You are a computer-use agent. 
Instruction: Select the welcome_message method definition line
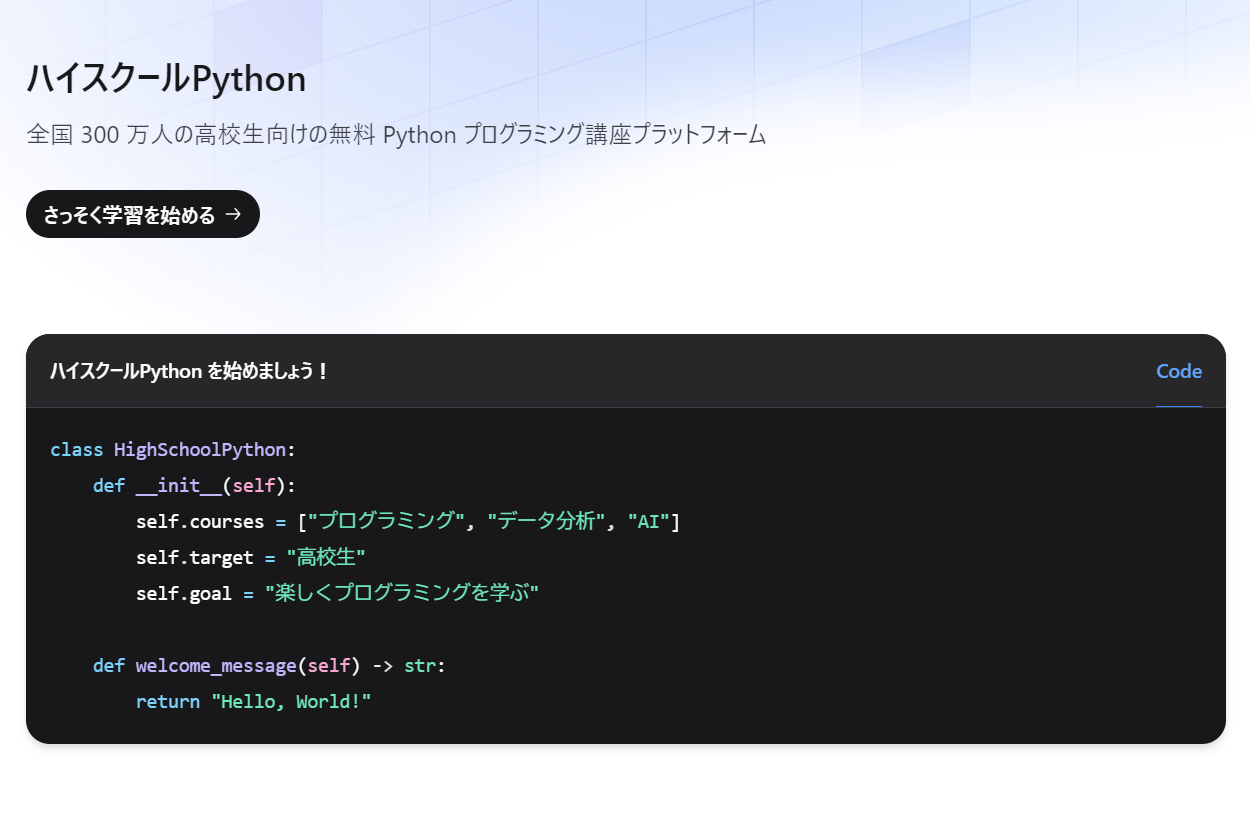265,665
